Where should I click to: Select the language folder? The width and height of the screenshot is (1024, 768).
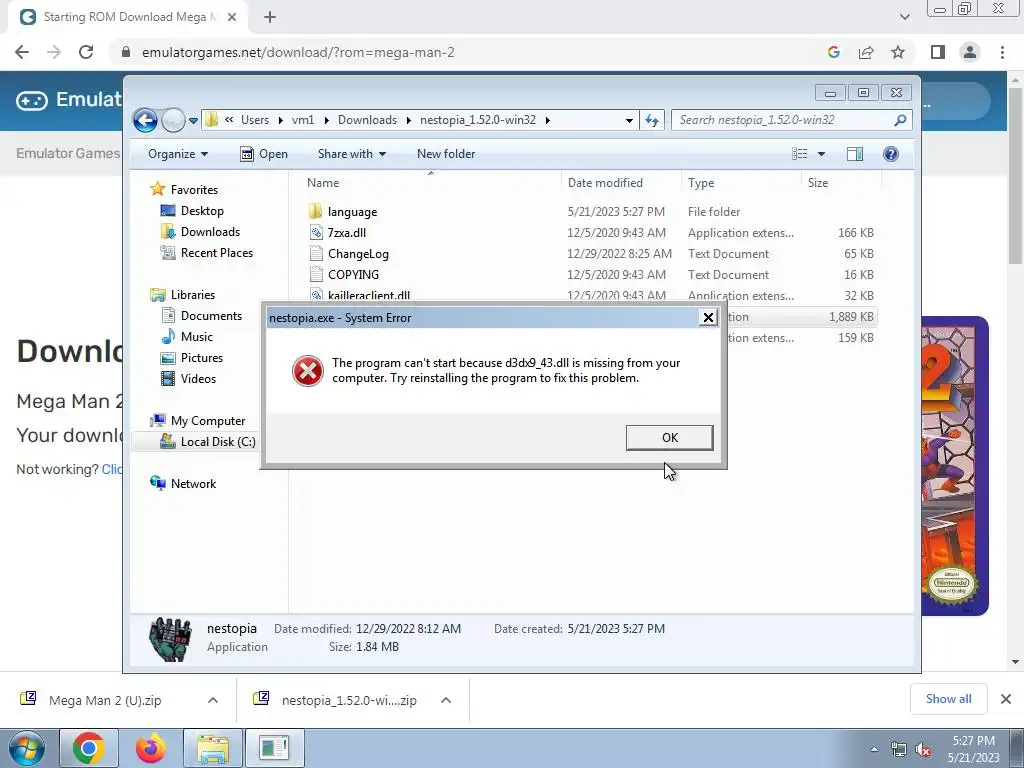pyautogui.click(x=352, y=212)
